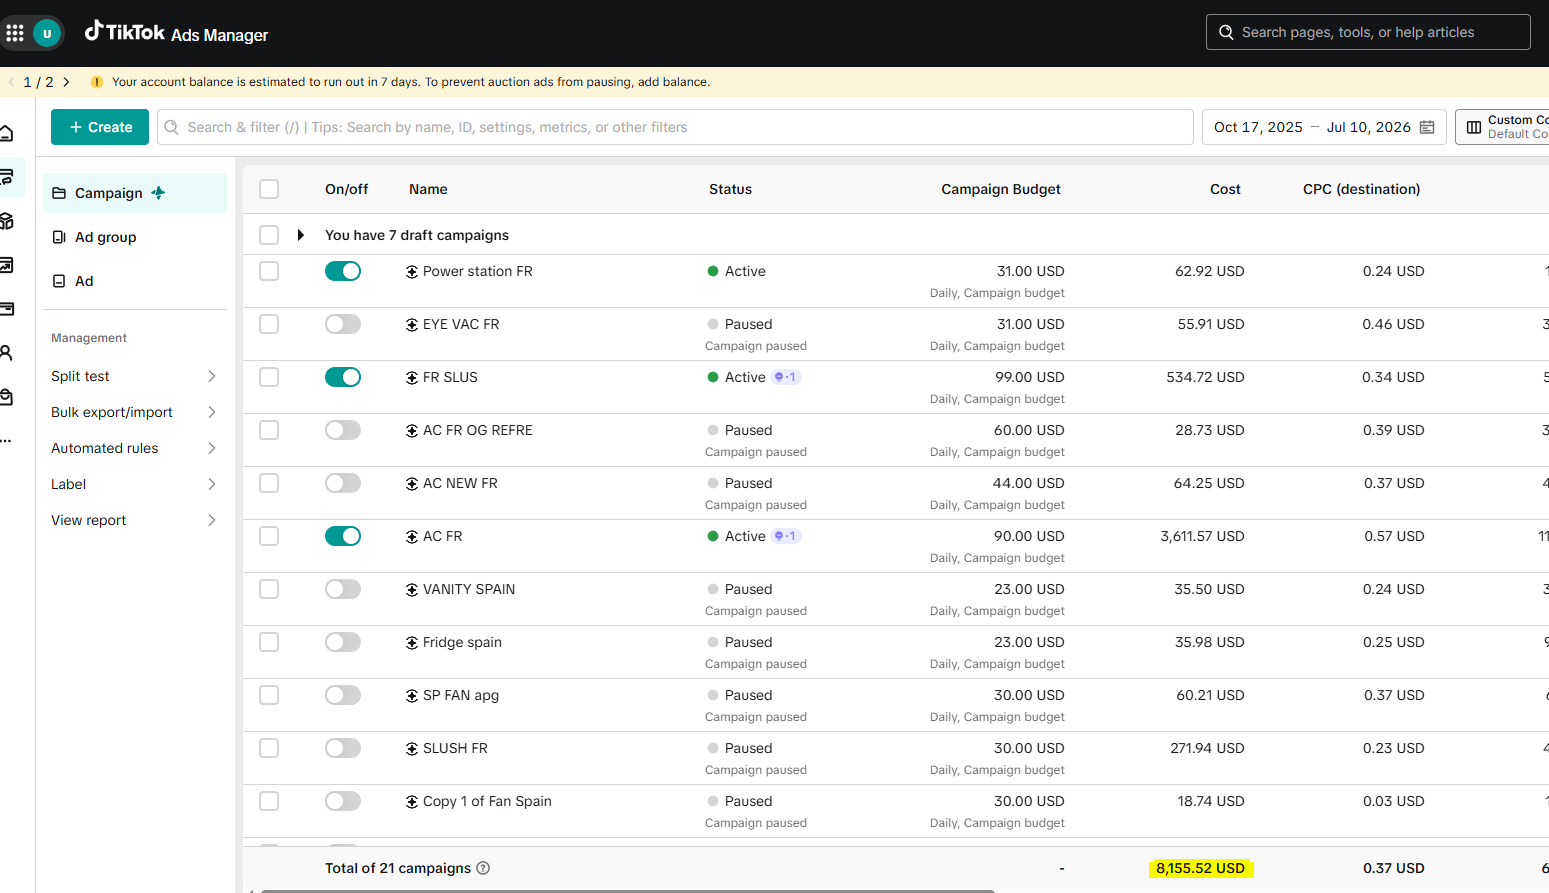Click the TikTok Ads Manager logo
1549x893 pixels.
(176, 33)
